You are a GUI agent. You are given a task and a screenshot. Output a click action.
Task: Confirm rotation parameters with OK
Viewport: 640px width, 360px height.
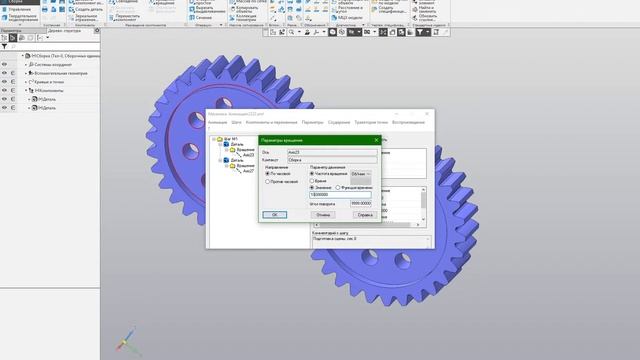coord(274,215)
